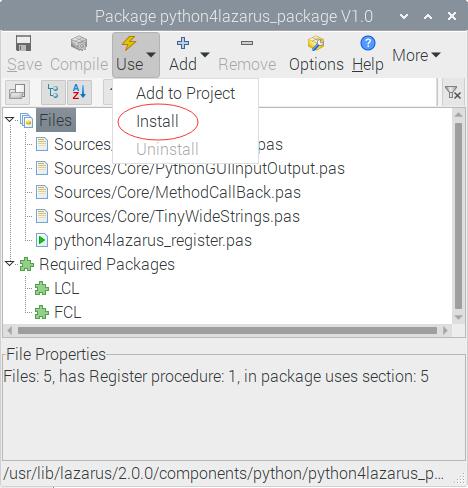Collapse the Required Packages node
This screenshot has height=488, width=468.
[x=9, y=264]
